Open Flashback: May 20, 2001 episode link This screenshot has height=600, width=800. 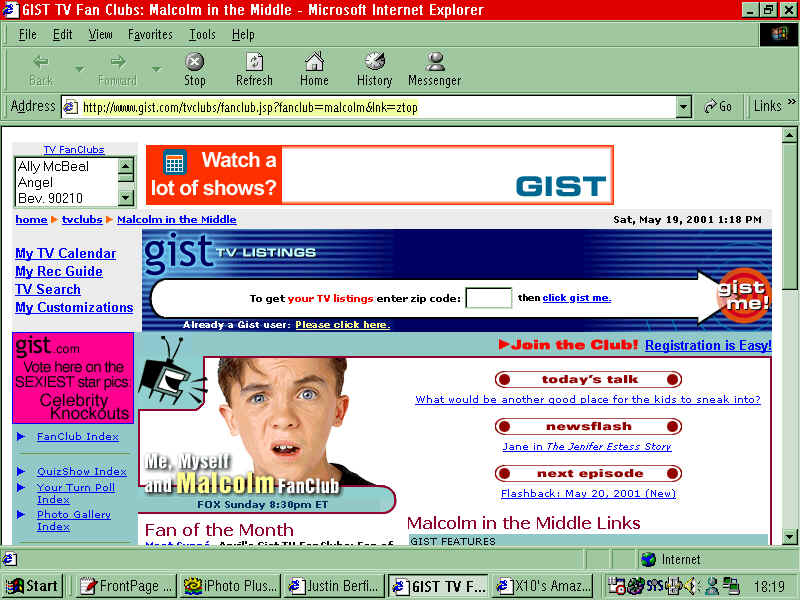coord(588,493)
